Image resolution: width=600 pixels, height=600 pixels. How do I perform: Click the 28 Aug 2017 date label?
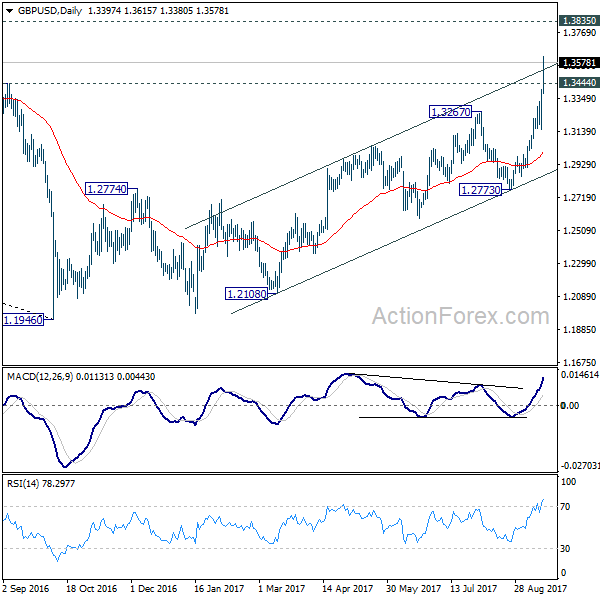pos(540,588)
